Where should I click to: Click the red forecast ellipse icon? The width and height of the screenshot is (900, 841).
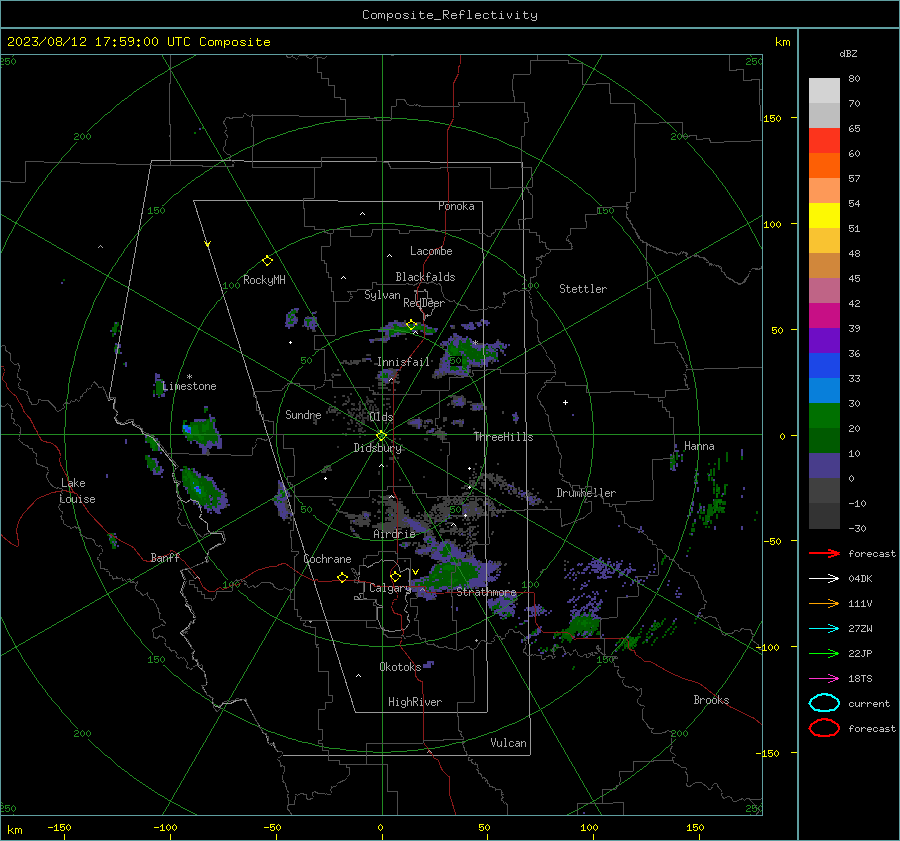(x=824, y=728)
